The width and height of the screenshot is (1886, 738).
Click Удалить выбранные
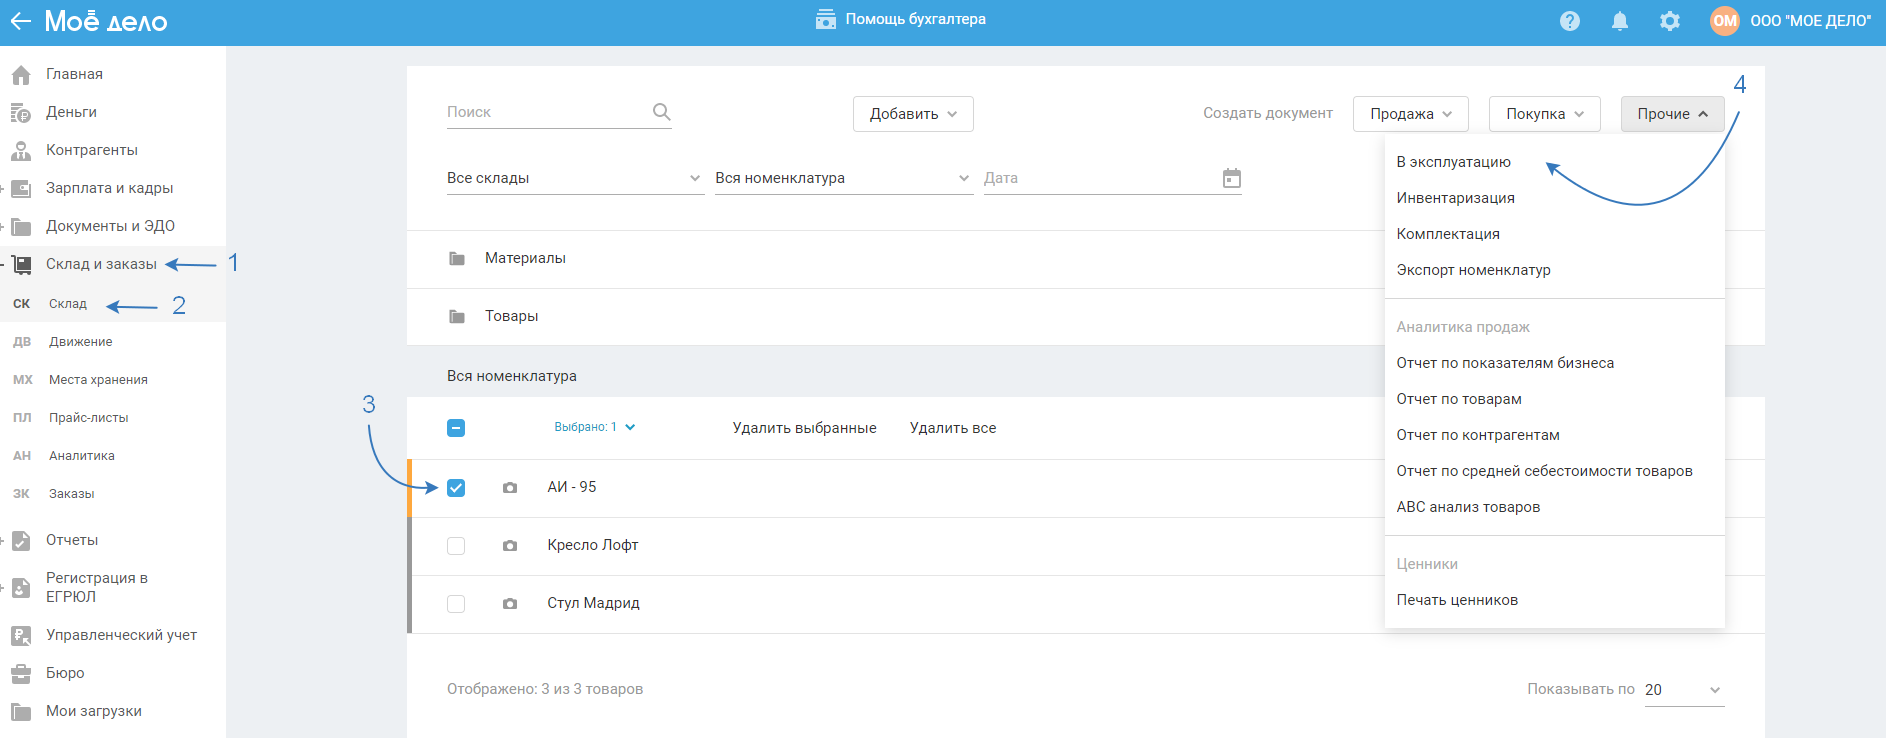tap(804, 428)
